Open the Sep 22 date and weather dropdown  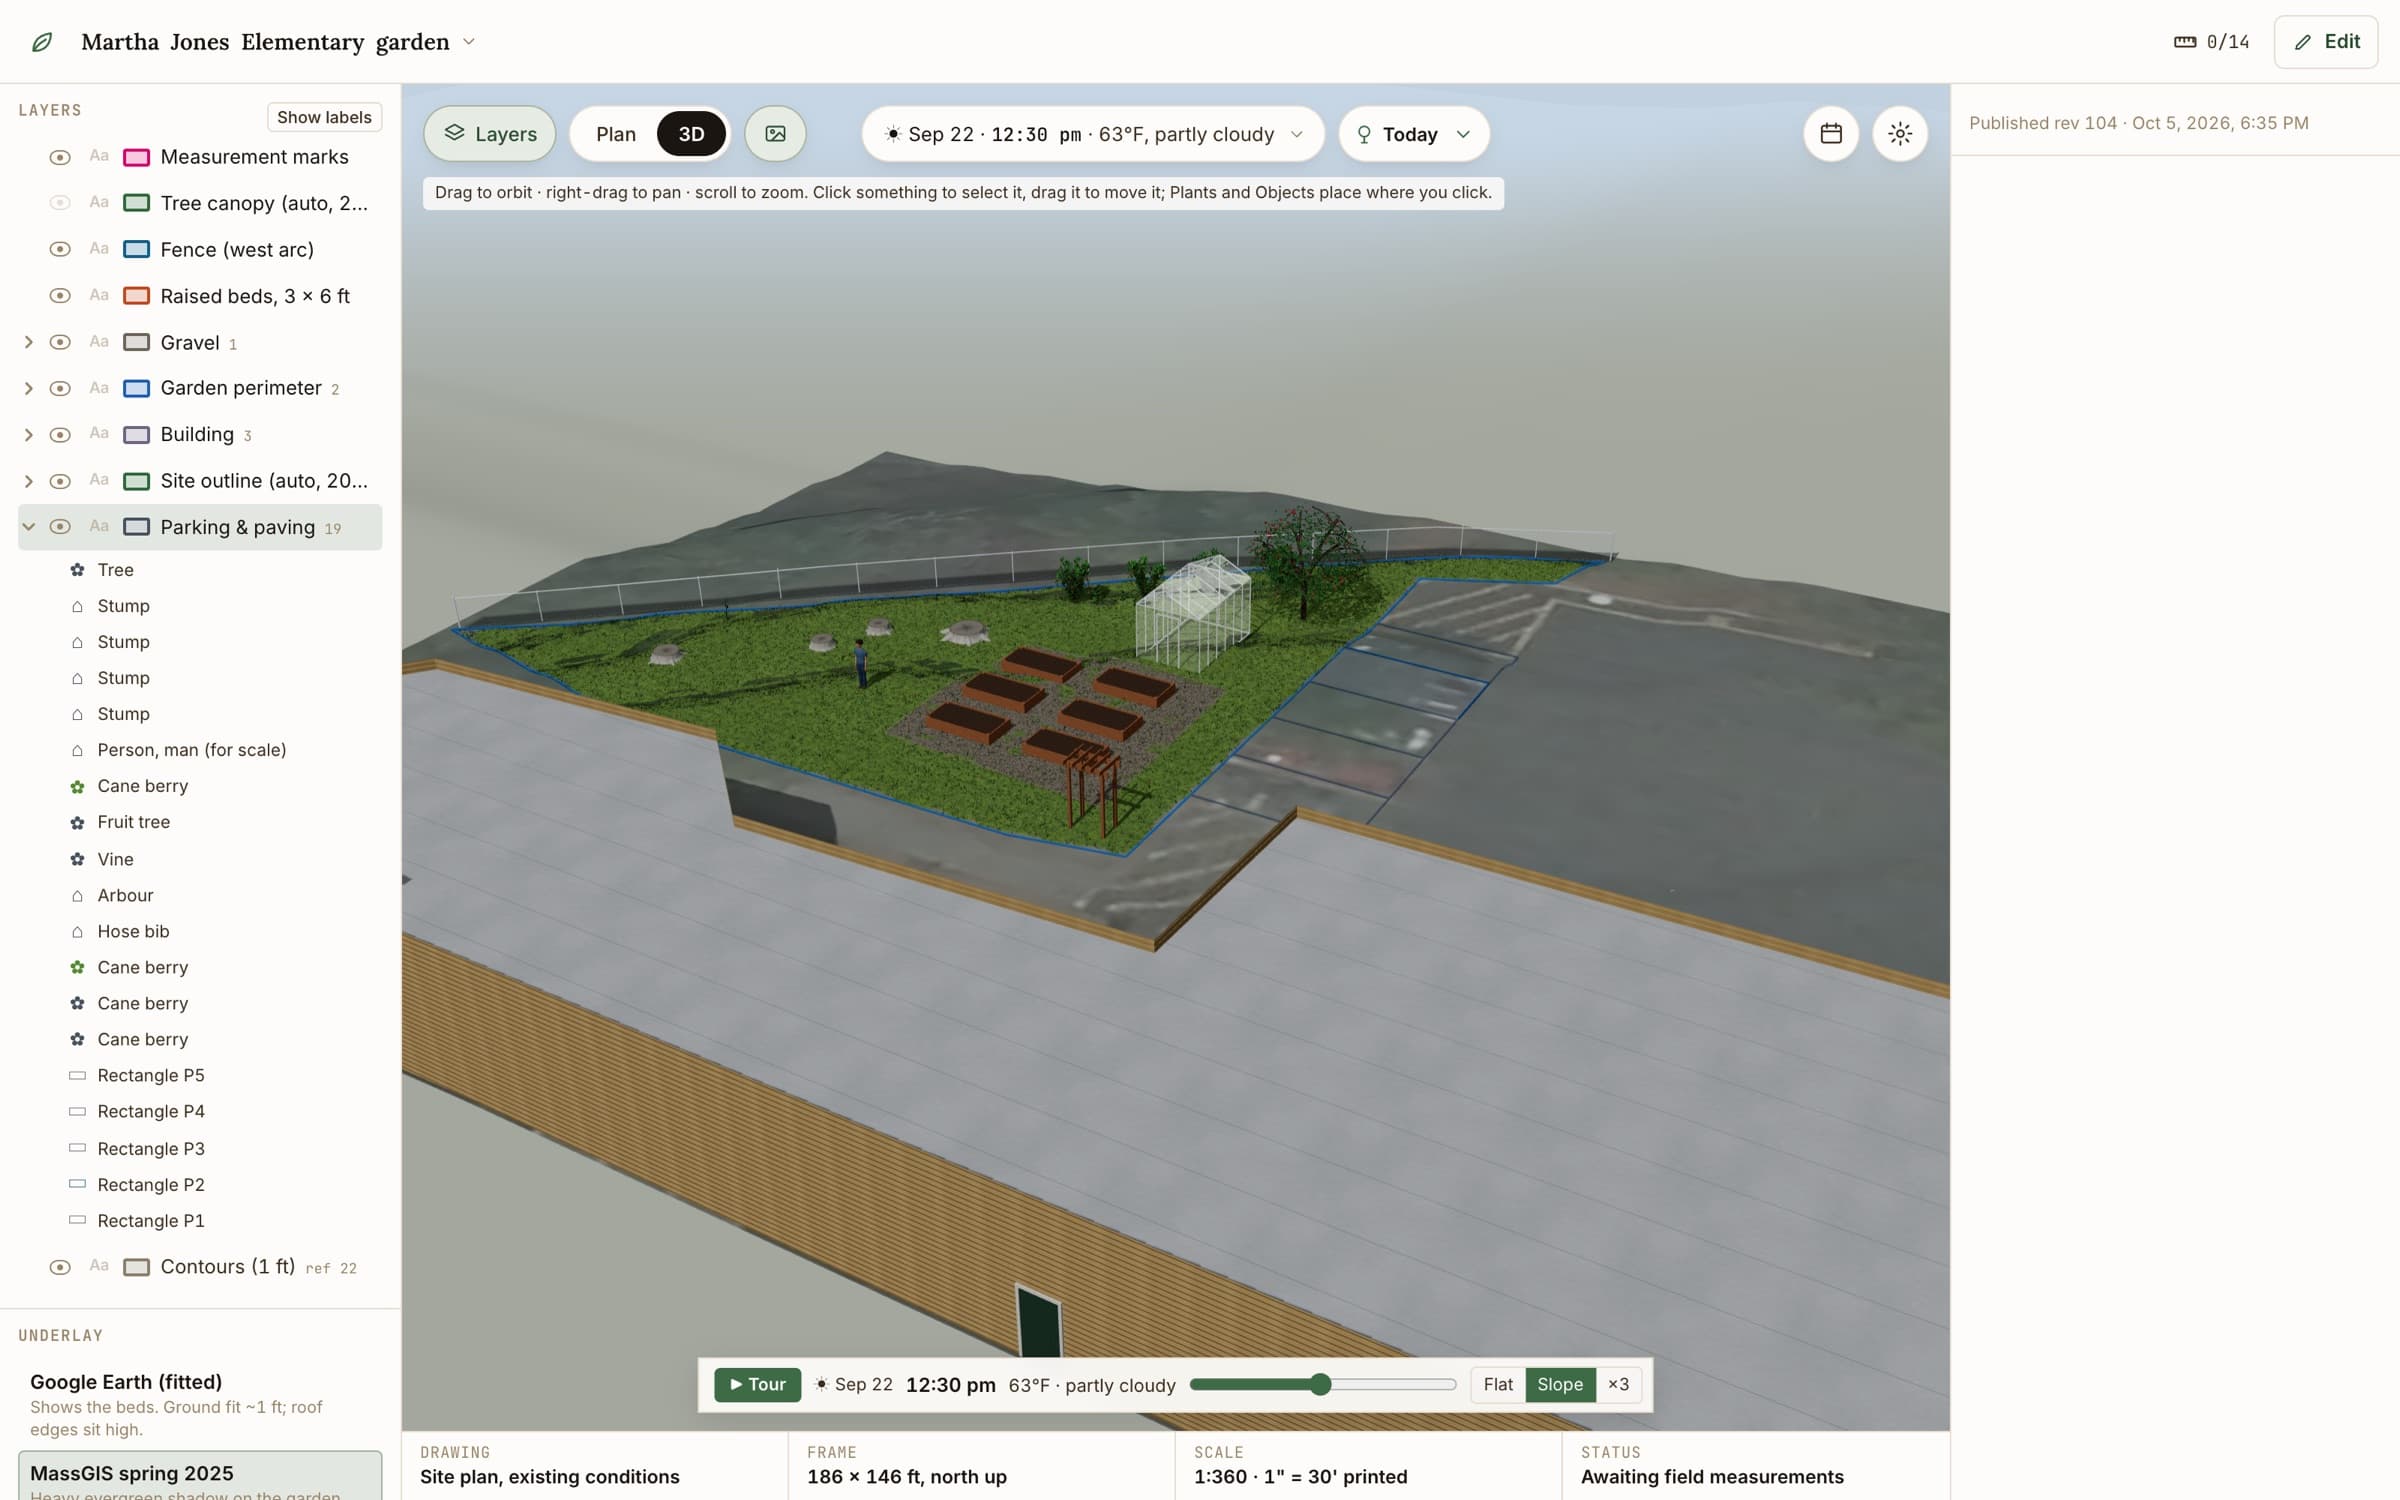pyautogui.click(x=1093, y=134)
